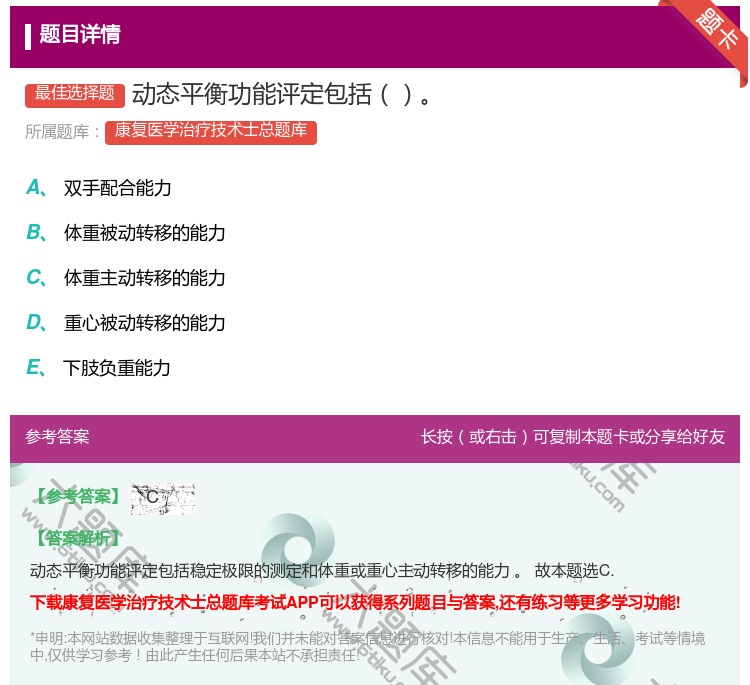Click the gray disclaimer text starting *申明
Viewport: 750px width, 685px height.
click(367, 647)
